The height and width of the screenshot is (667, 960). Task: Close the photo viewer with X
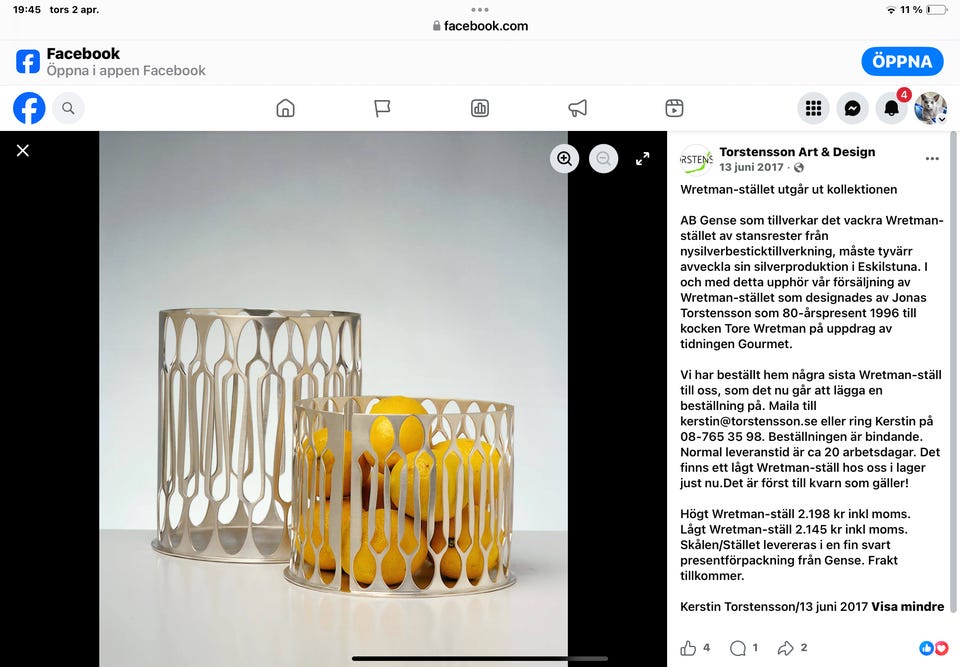pos(23,151)
